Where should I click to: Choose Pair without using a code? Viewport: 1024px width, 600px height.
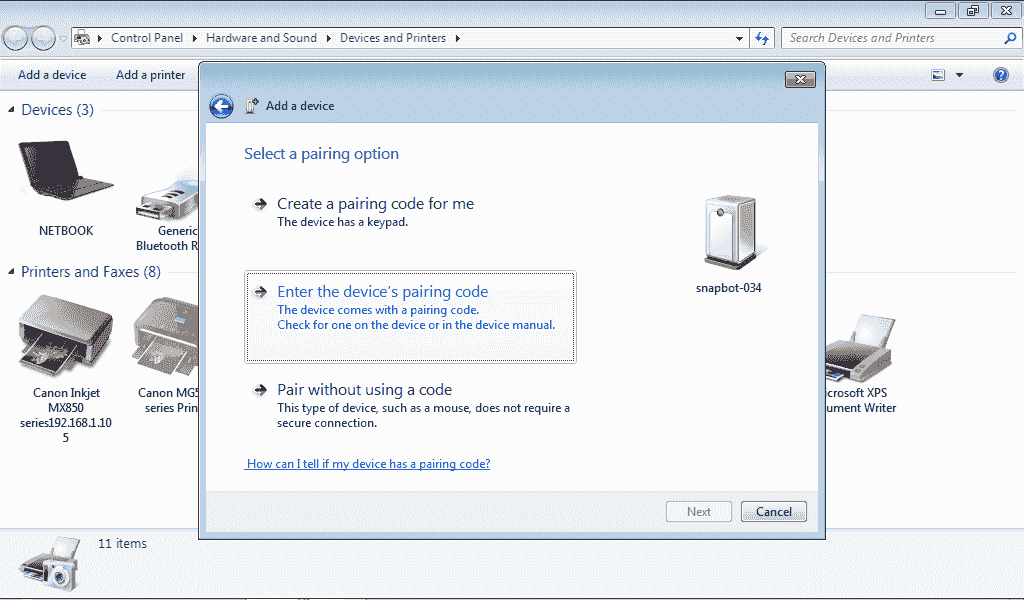[x=364, y=390]
